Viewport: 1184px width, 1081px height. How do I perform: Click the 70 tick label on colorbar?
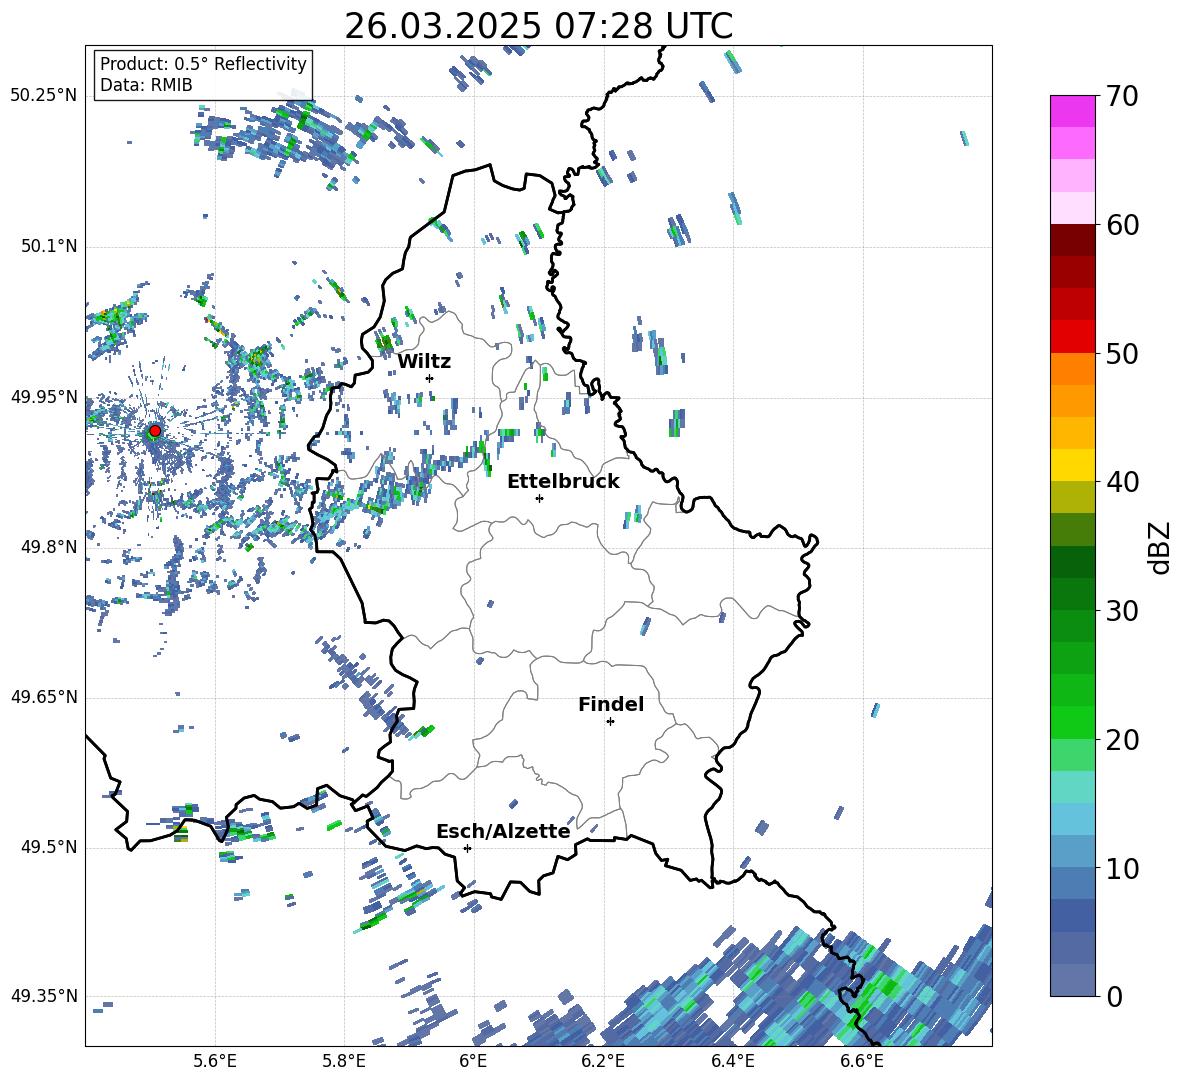click(x=1122, y=96)
